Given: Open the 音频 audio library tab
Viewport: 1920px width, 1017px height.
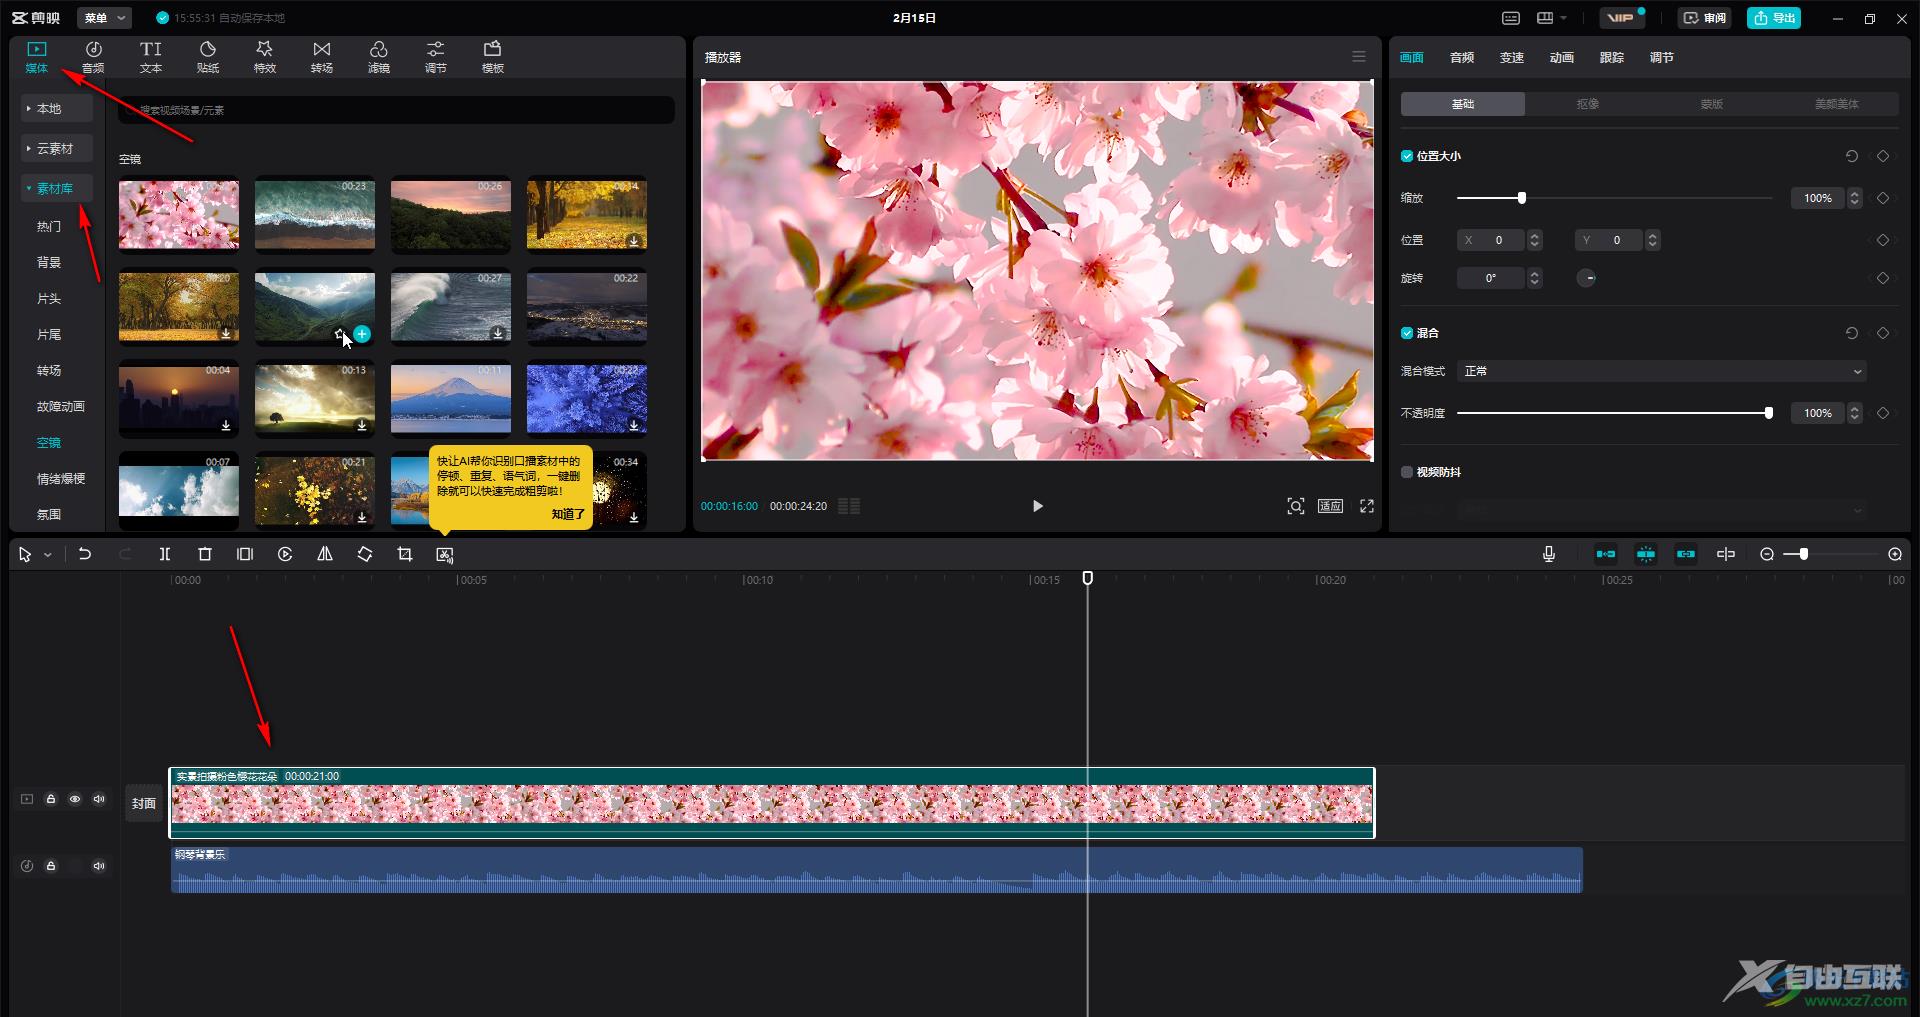Looking at the screenshot, I should 93,57.
